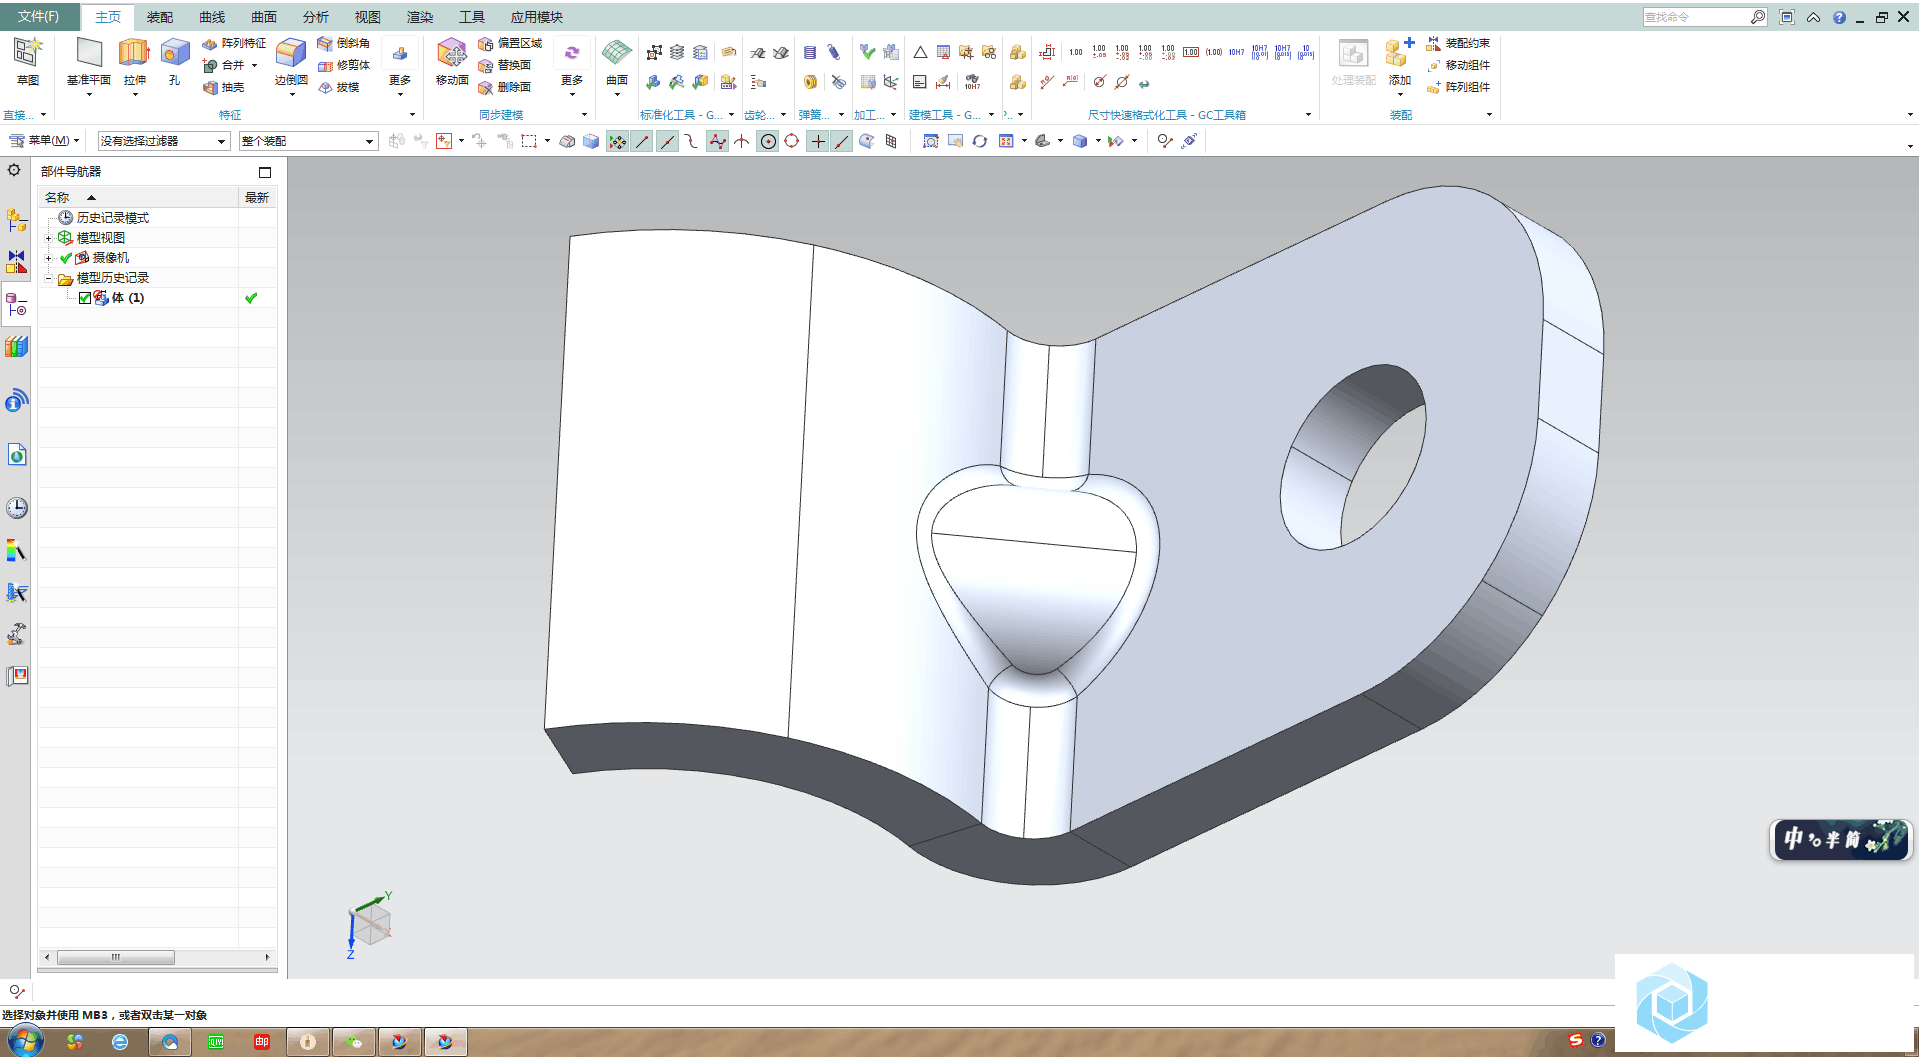1919x1057 pixels.
Task: Open the 更多 feature gallery
Action: click(400, 66)
